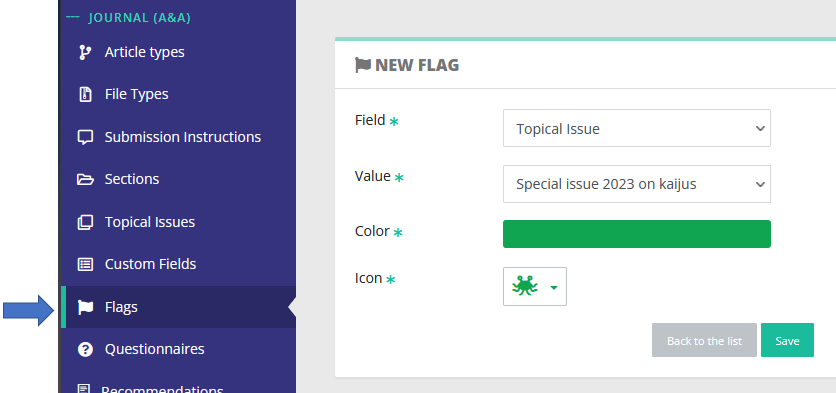The height and width of the screenshot is (393, 836).
Task: Open the green Color swatch picker
Action: coord(637,234)
